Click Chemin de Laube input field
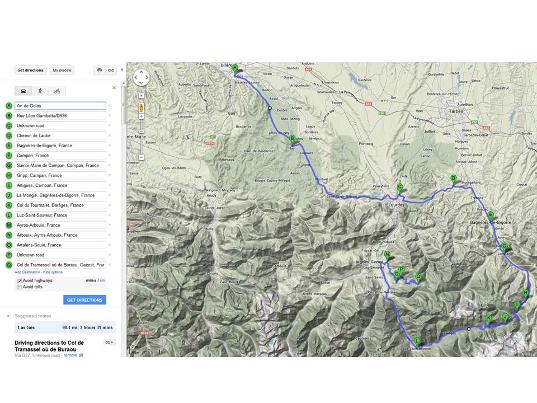The width and height of the screenshot is (537, 403). (60, 136)
